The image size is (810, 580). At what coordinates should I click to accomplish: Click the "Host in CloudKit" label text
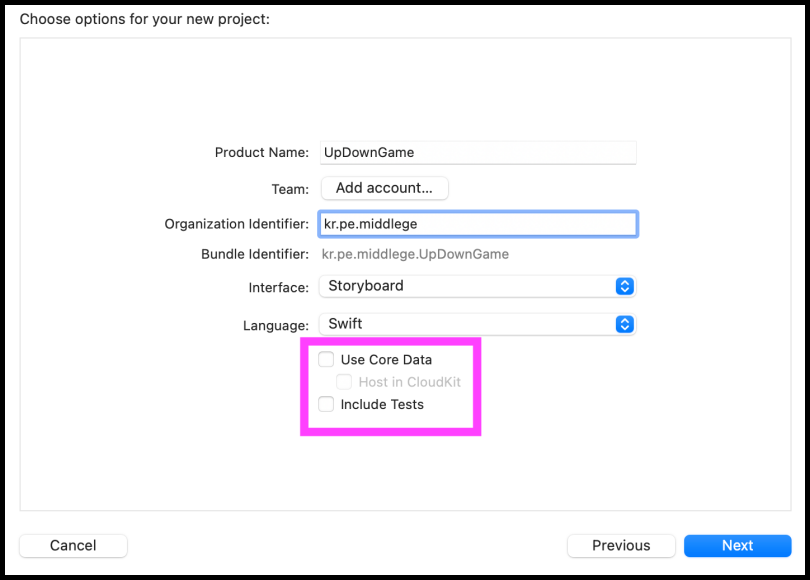(x=409, y=382)
